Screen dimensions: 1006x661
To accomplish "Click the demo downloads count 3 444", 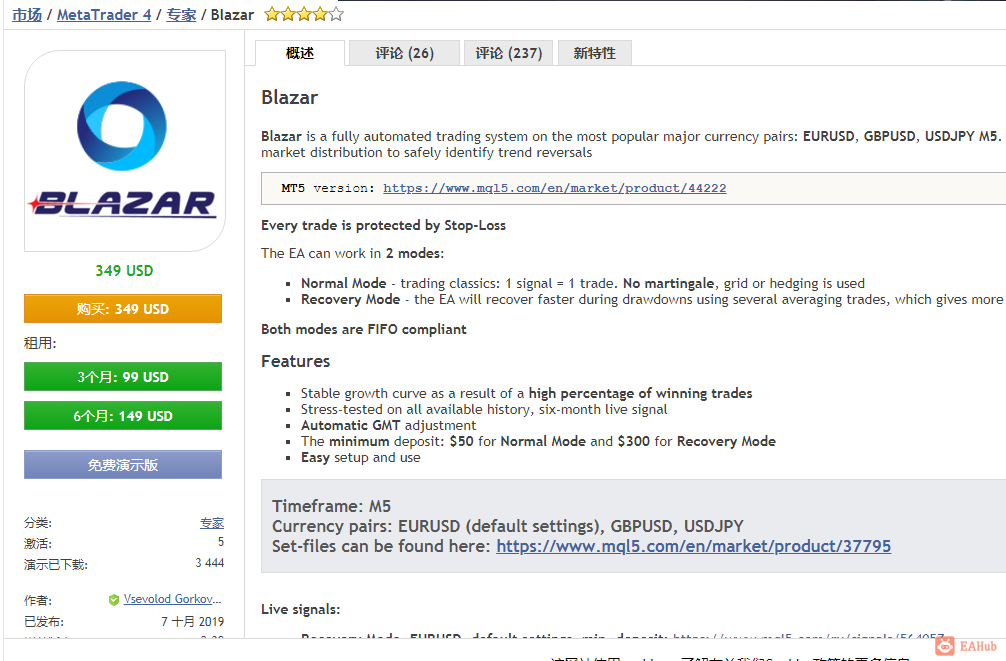I will pos(210,563).
